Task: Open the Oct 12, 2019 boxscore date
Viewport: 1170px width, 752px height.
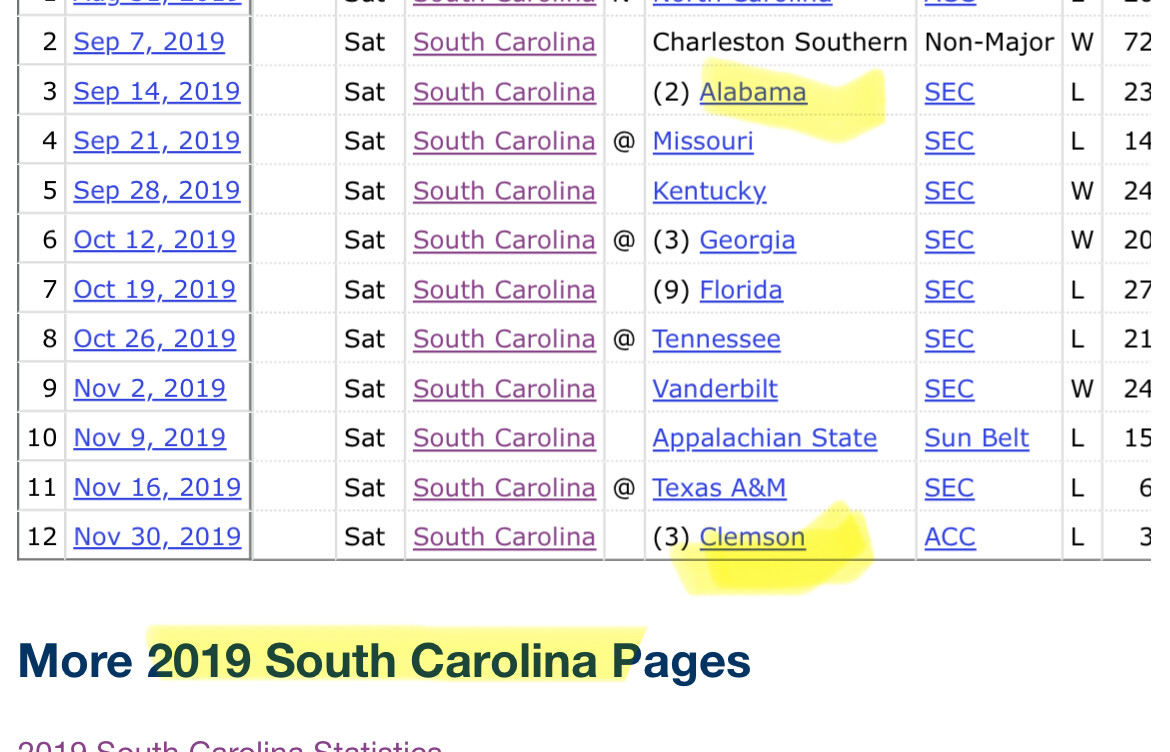Action: [x=155, y=240]
